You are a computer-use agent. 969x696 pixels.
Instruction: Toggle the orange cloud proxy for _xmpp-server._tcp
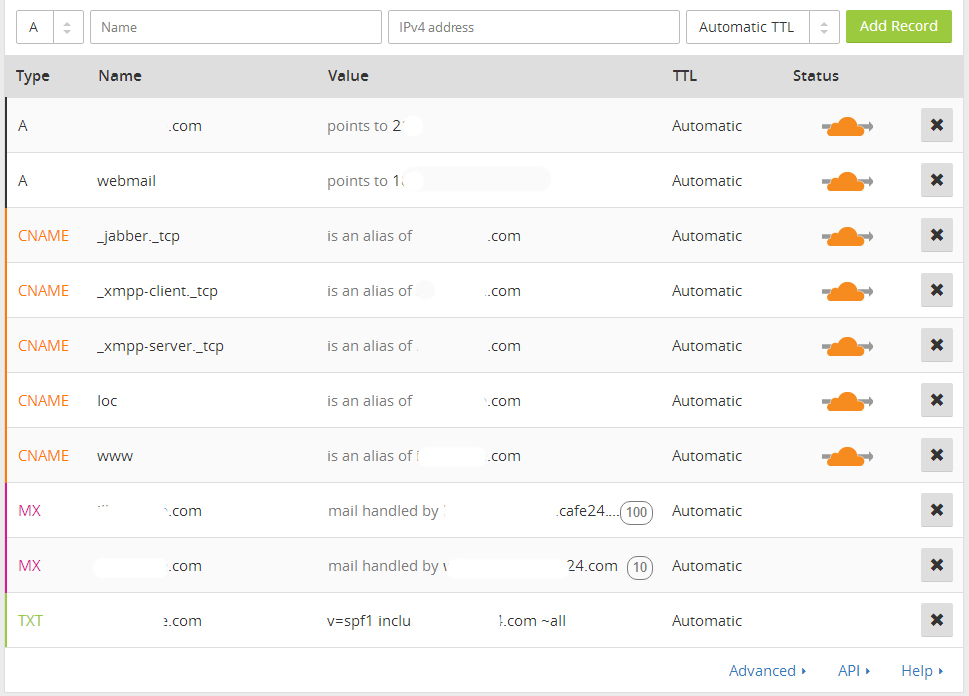point(847,346)
